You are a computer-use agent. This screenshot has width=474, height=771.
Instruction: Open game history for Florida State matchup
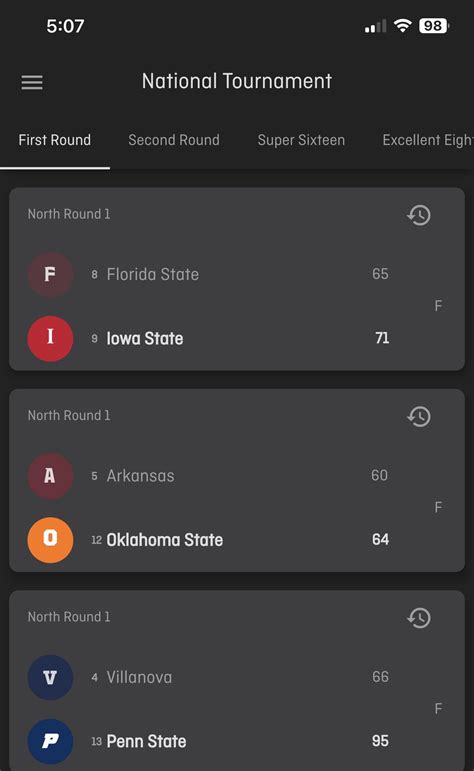click(x=419, y=215)
